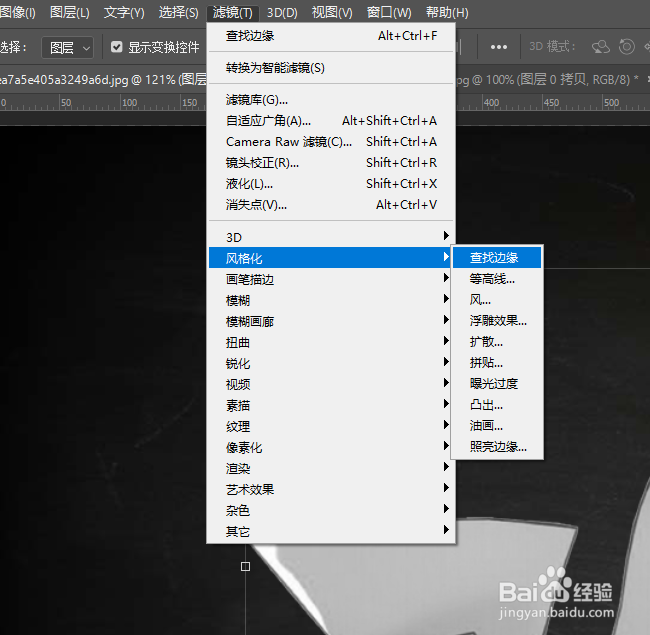Choose 转换为智能滤镜(S)
Screen dimensions: 650x635
coord(331,68)
